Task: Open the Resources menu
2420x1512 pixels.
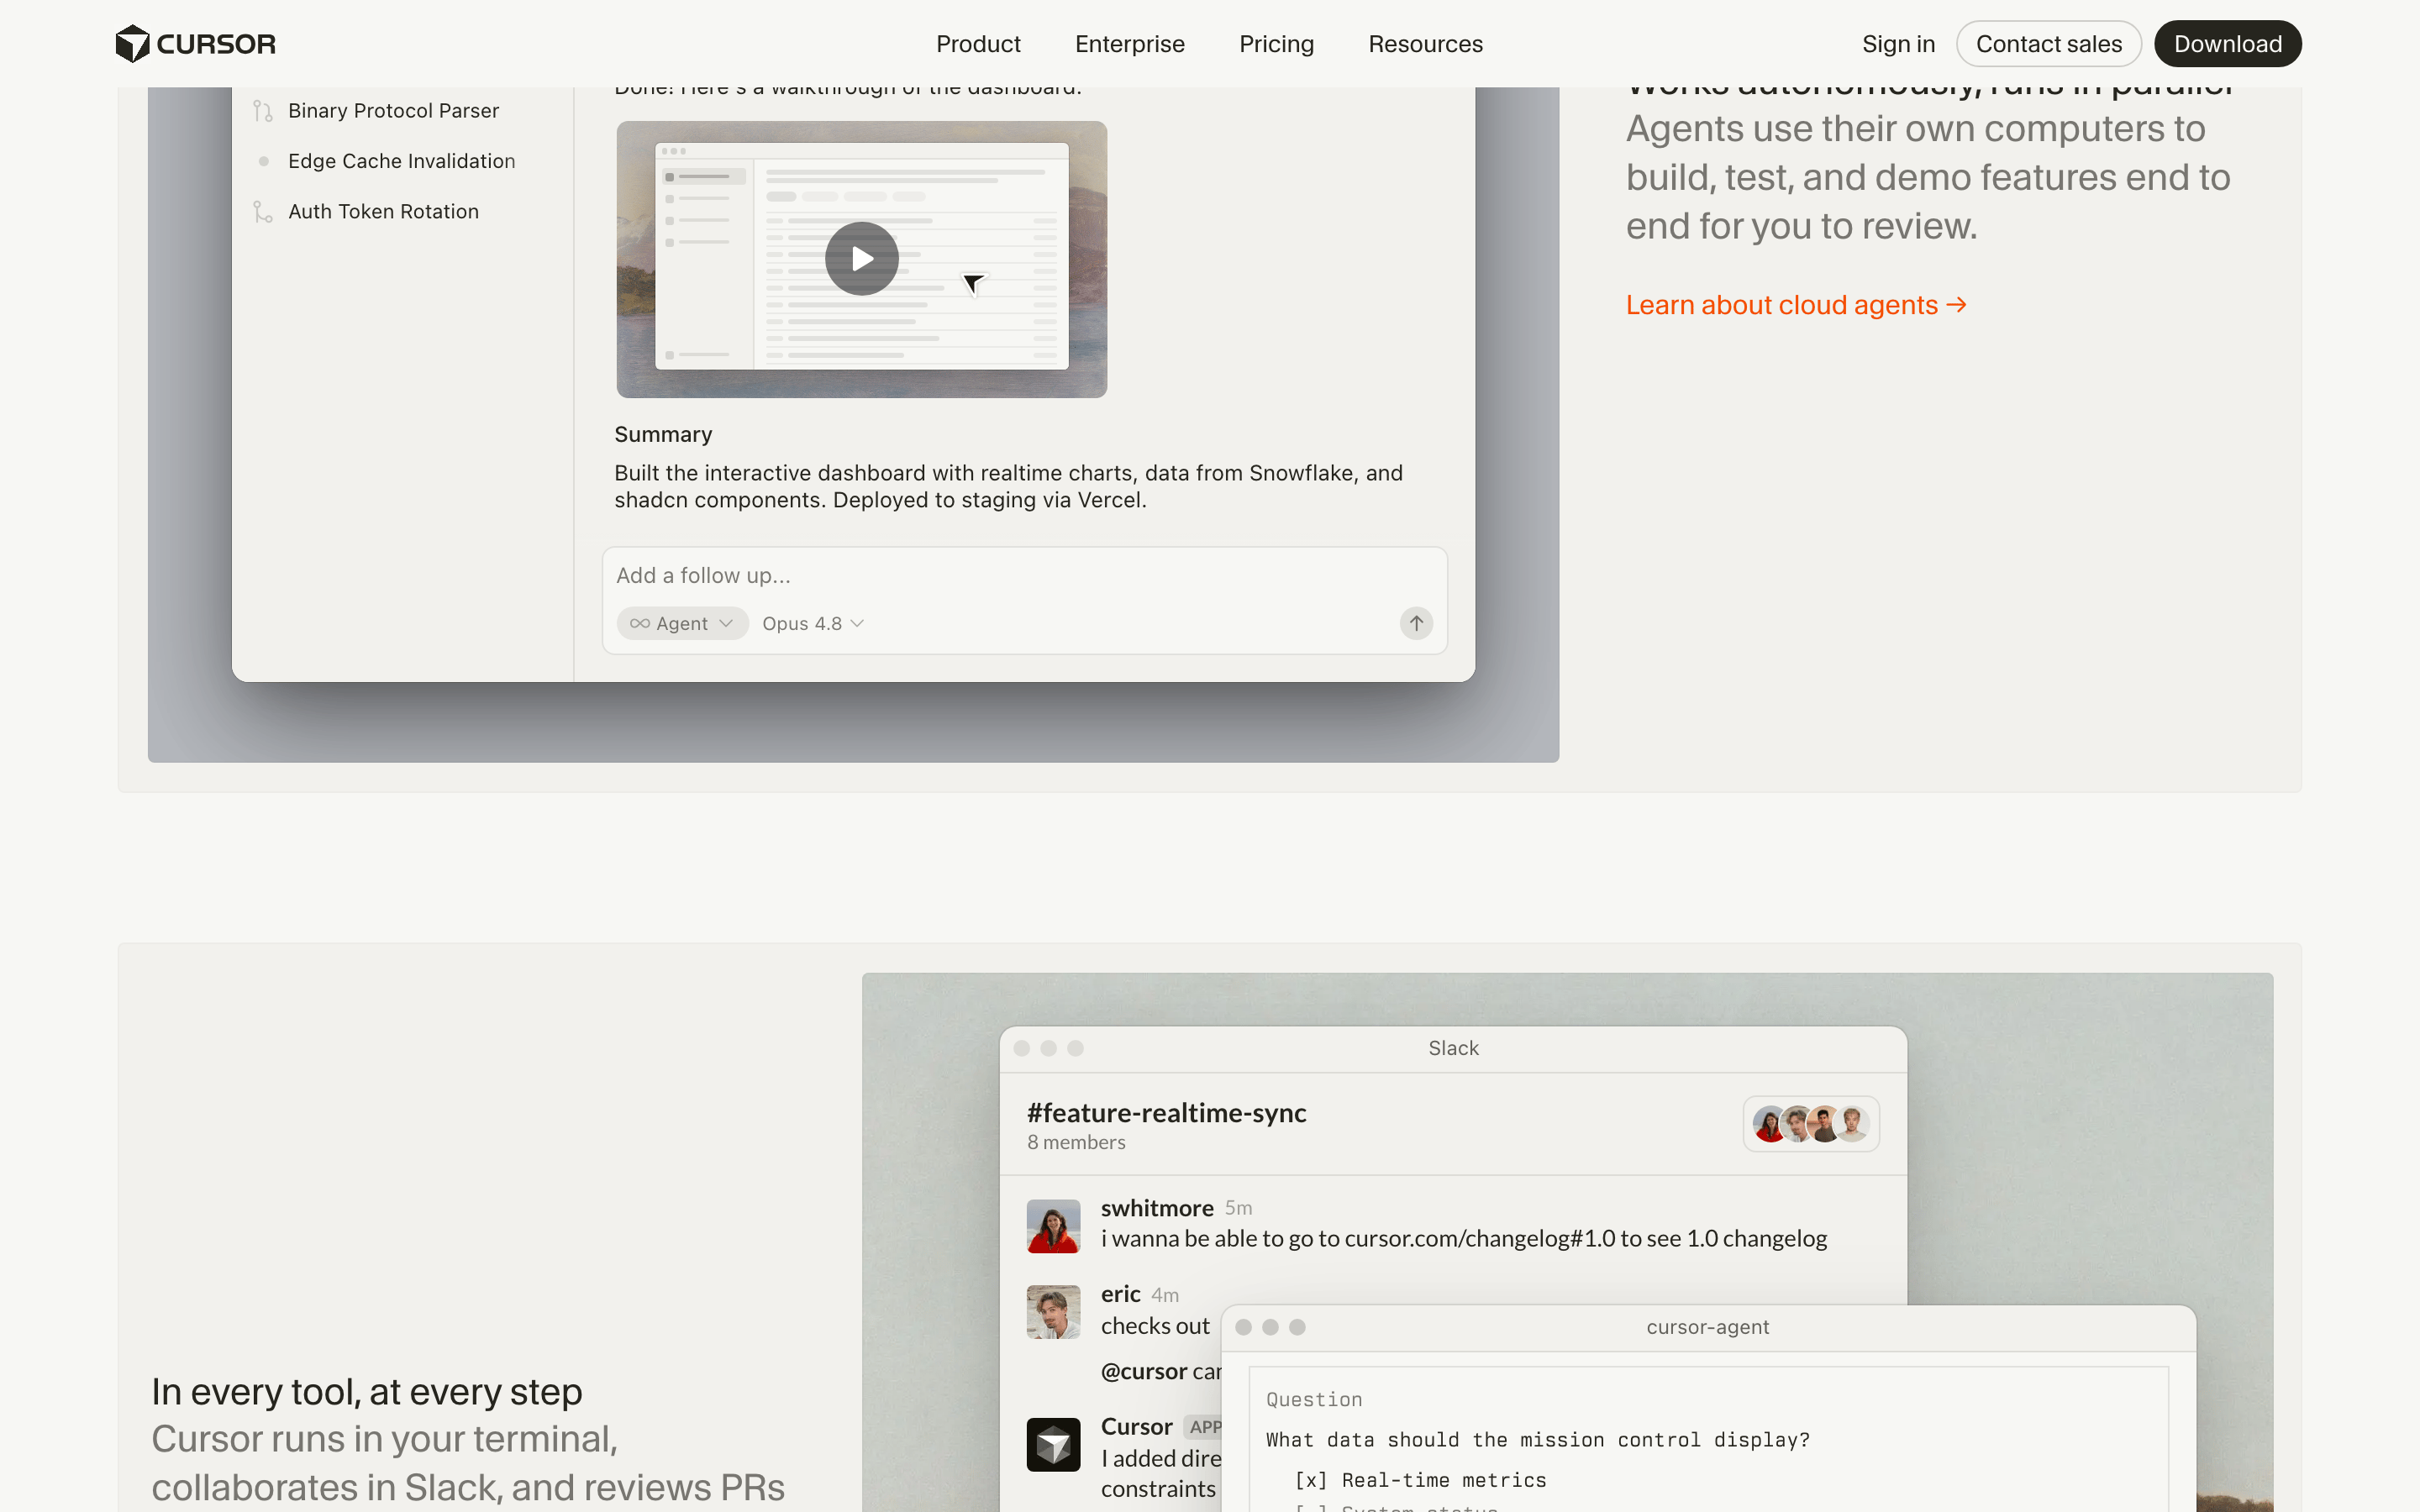Action: (1425, 44)
